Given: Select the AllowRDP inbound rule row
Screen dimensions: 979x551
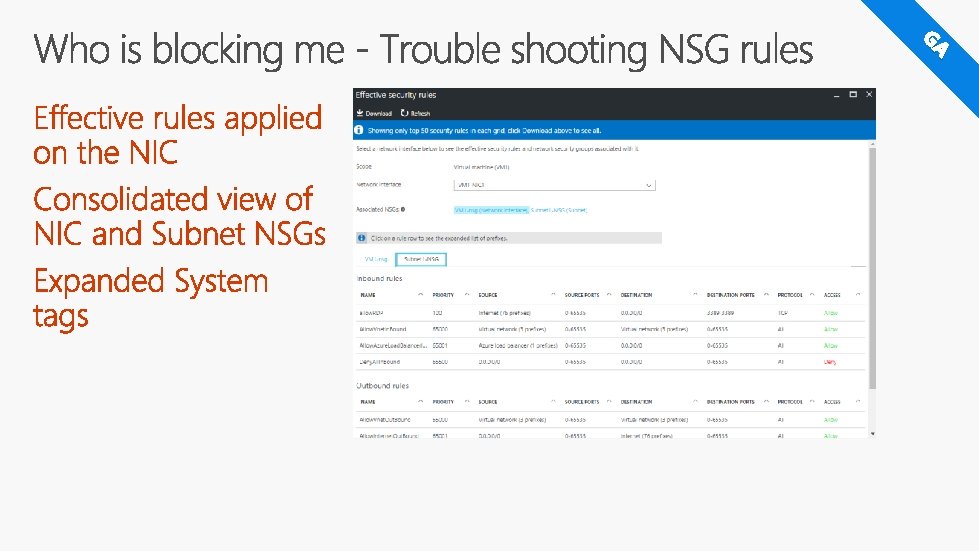Looking at the screenshot, I should [611, 313].
